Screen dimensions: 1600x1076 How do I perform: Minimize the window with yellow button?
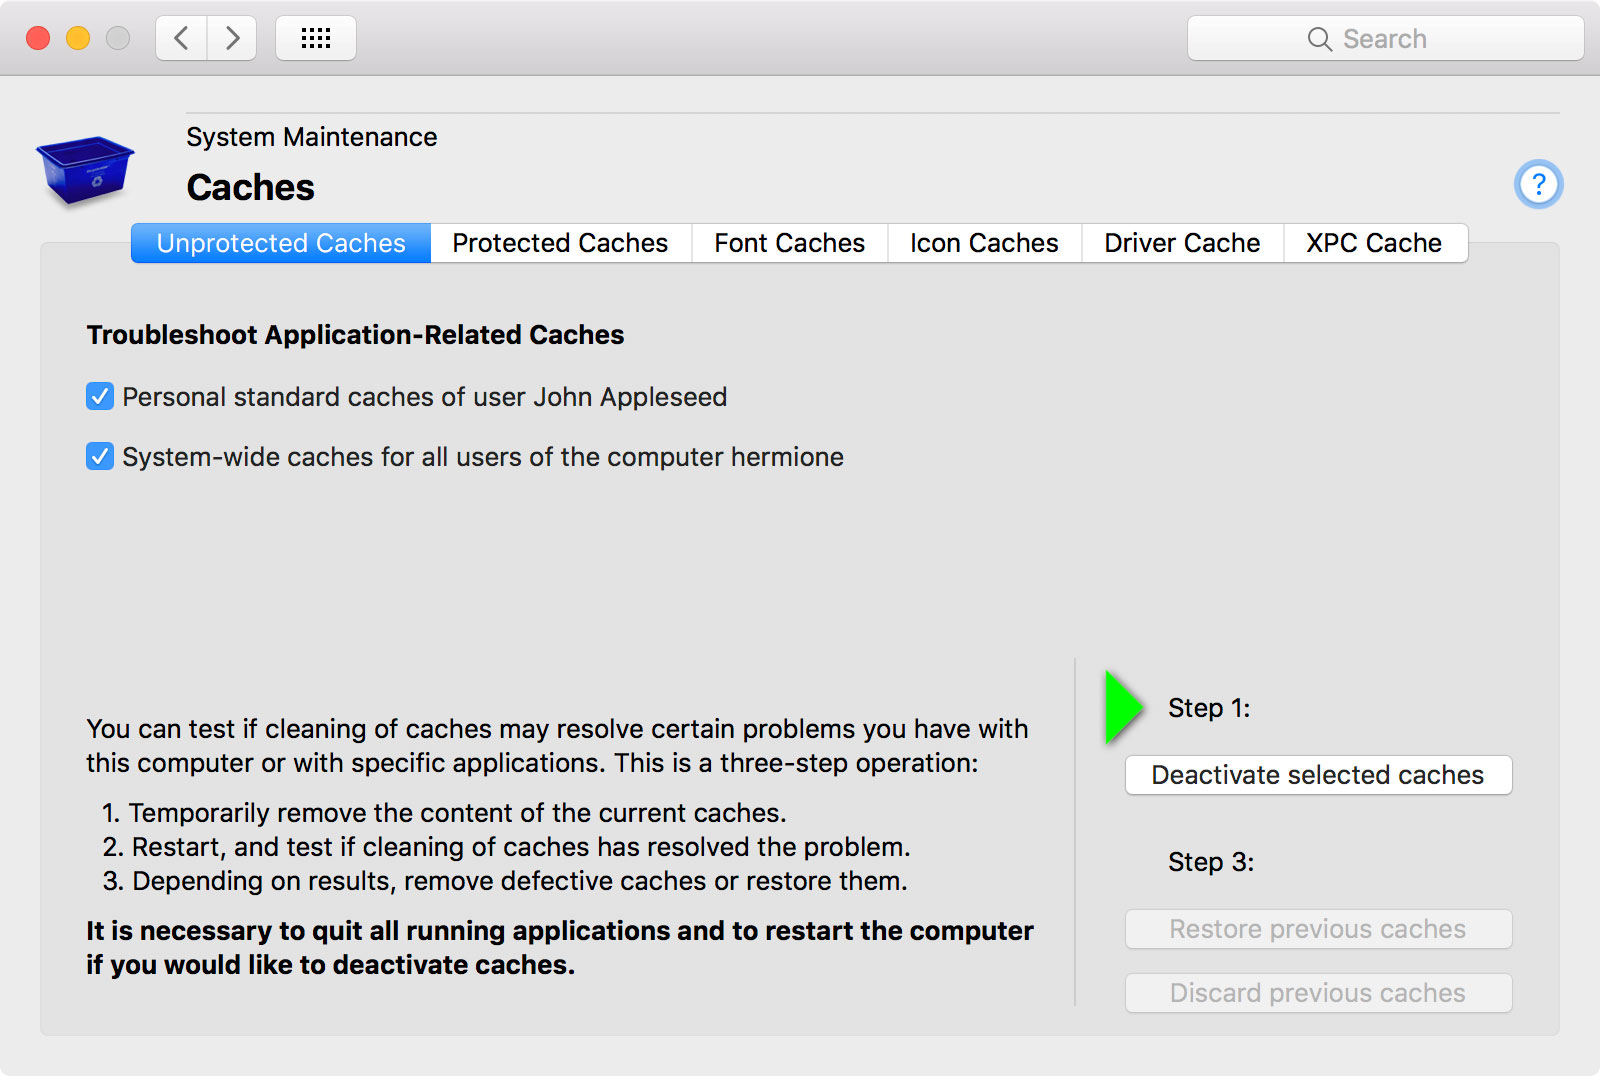coord(78,38)
